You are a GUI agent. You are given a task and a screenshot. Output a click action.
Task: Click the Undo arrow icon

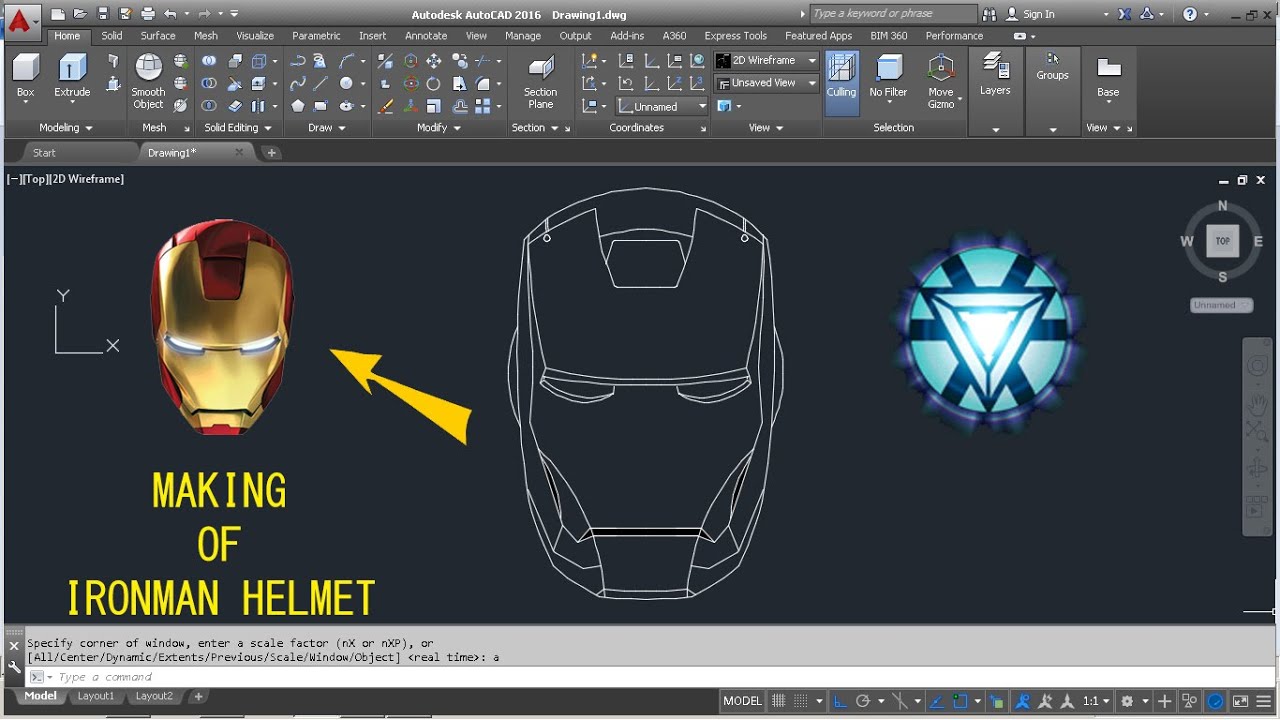coord(170,14)
